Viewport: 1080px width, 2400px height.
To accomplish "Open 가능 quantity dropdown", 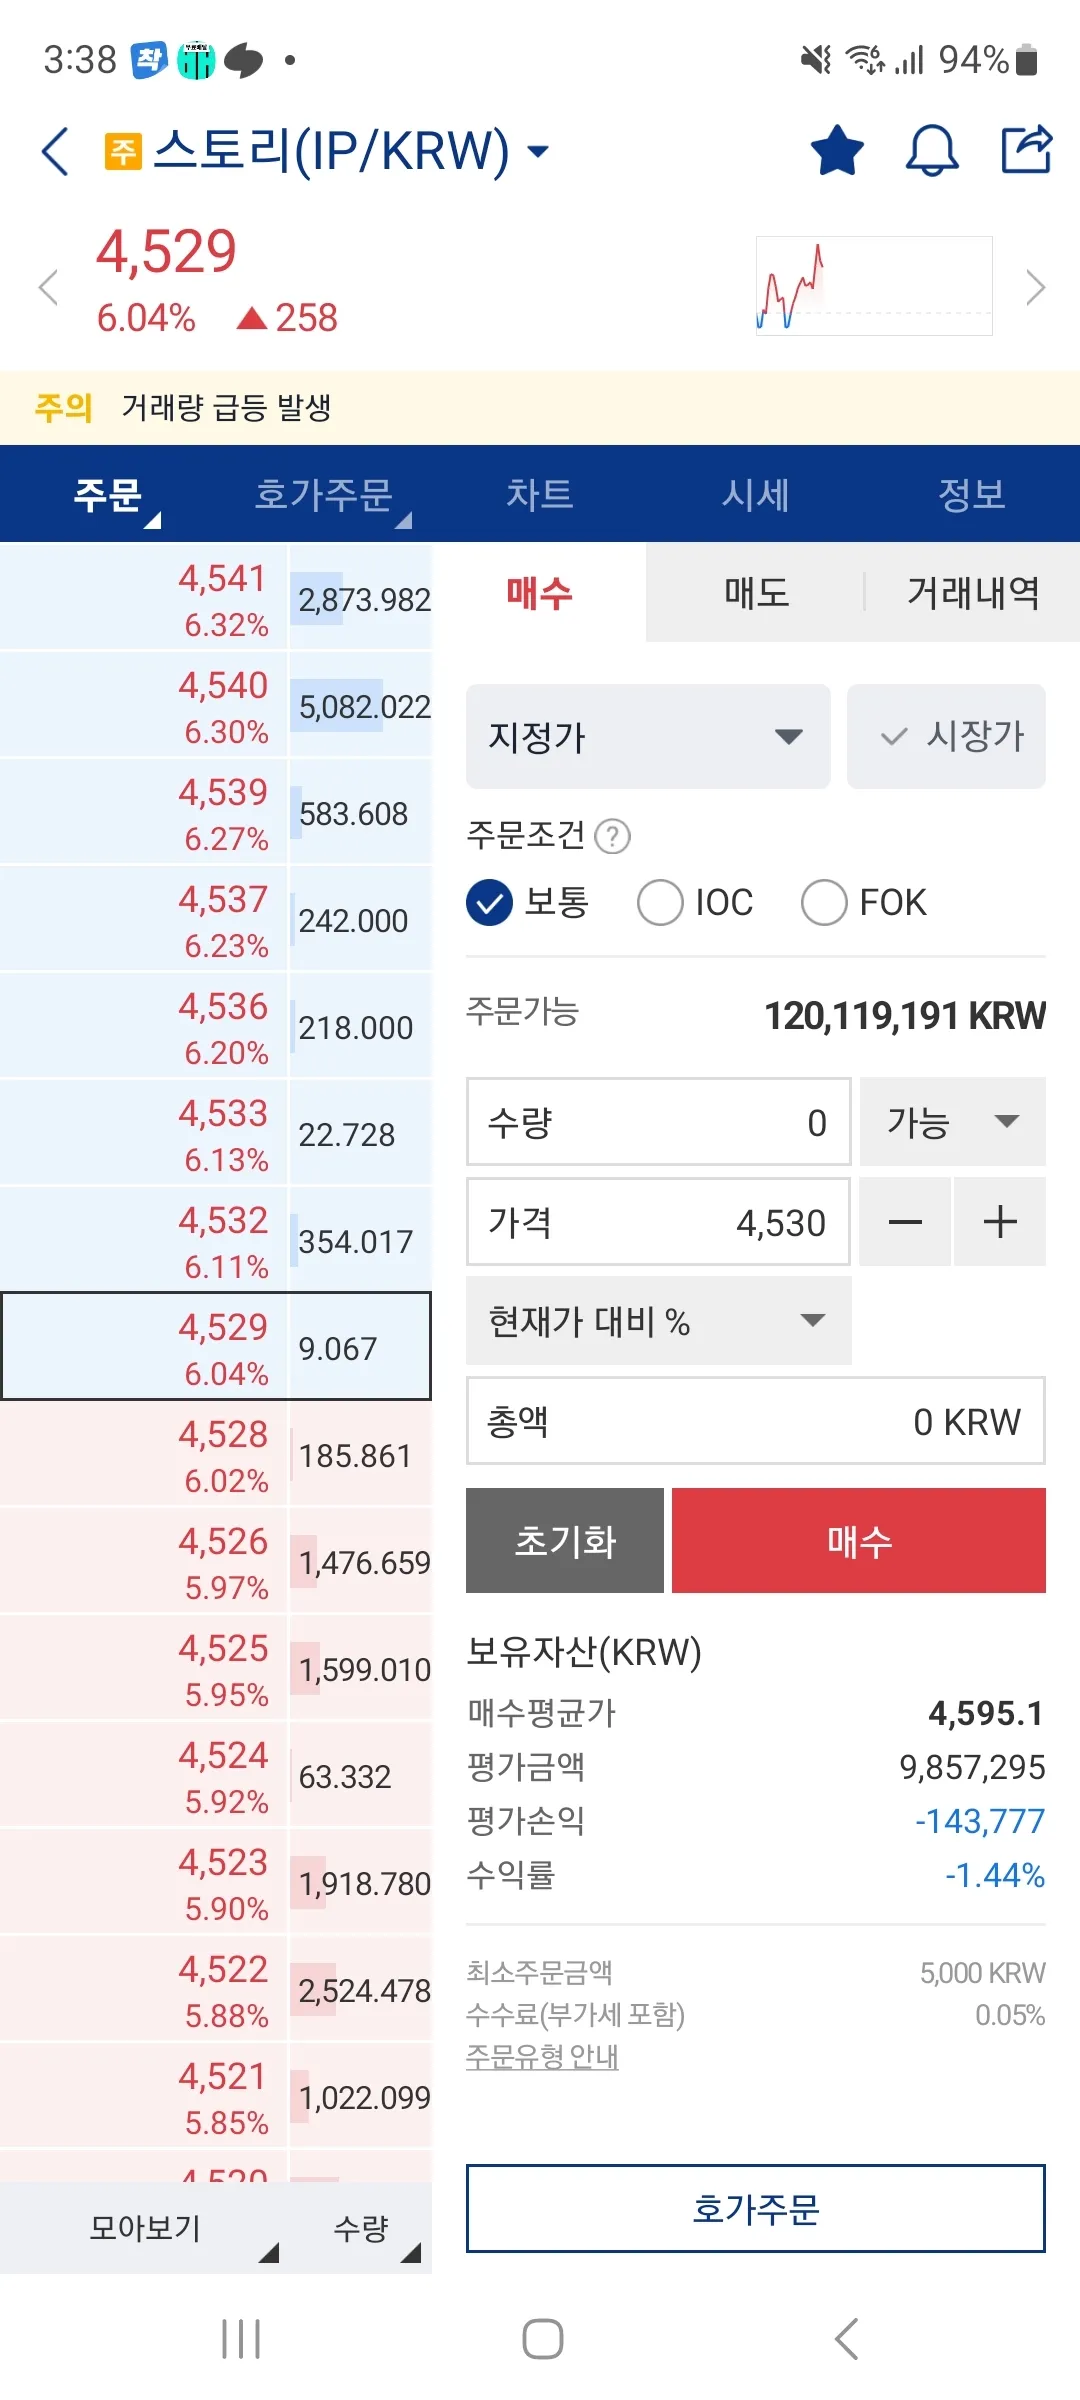I will point(952,1122).
